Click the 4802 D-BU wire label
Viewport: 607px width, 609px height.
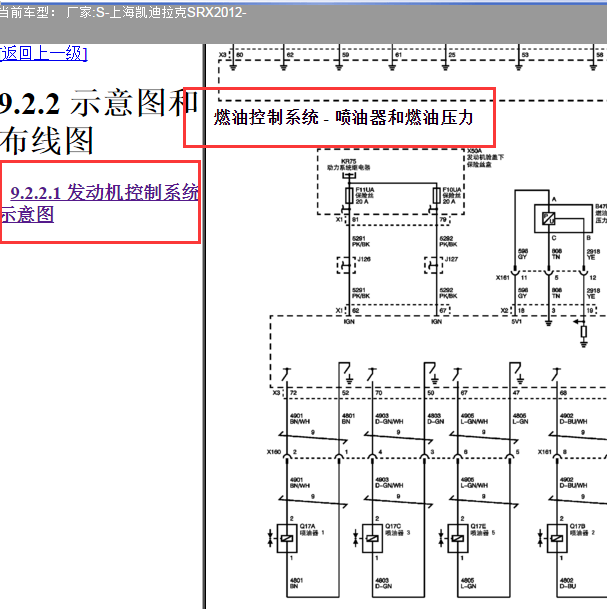click(568, 583)
